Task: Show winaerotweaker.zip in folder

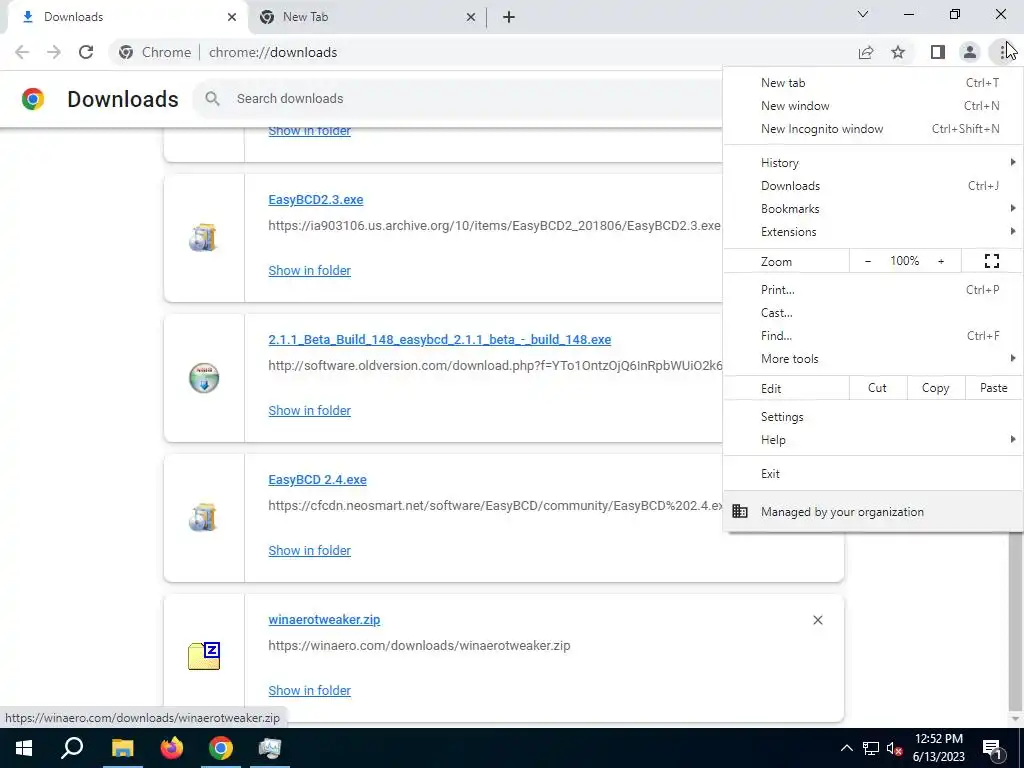Action: (310, 690)
